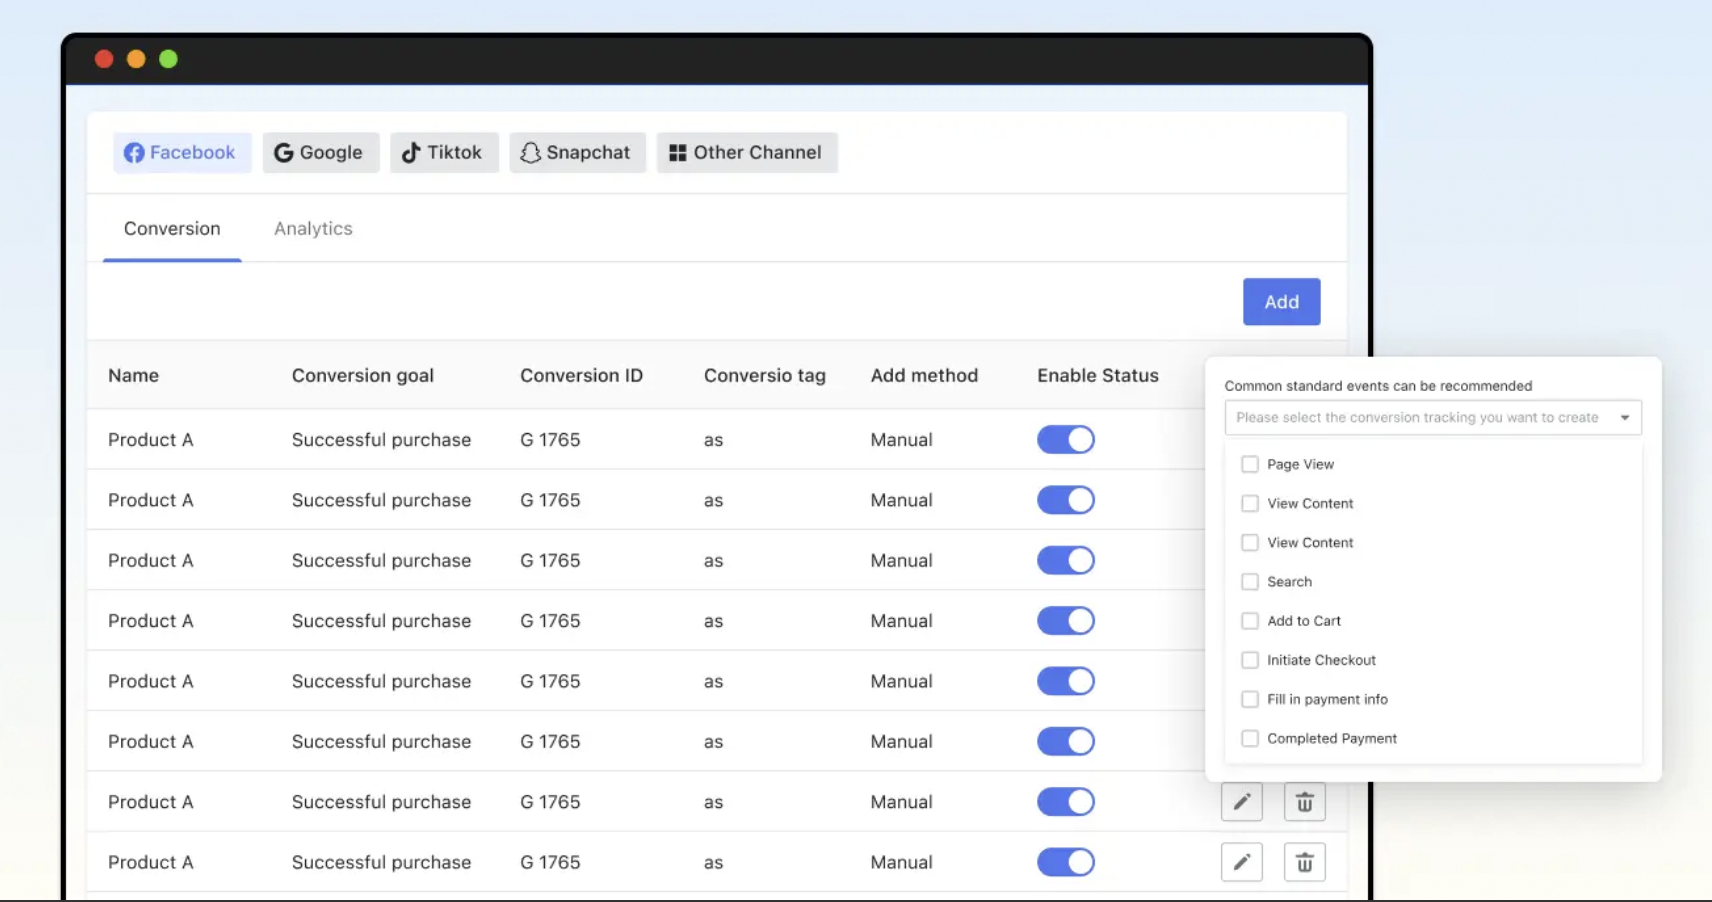Viewport: 1712px width, 902px height.
Task: Disable the toggle in the first Product A row
Action: (x=1065, y=440)
